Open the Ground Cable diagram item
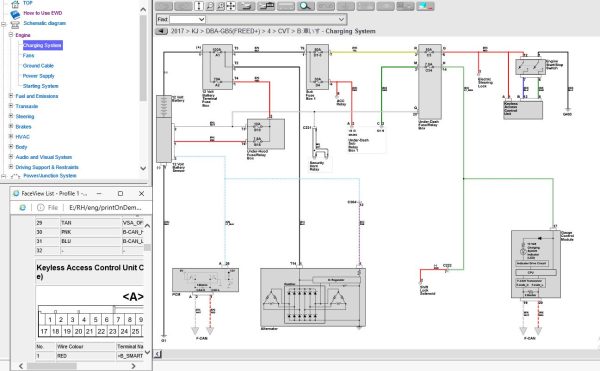The image size is (600, 371). click(38, 66)
